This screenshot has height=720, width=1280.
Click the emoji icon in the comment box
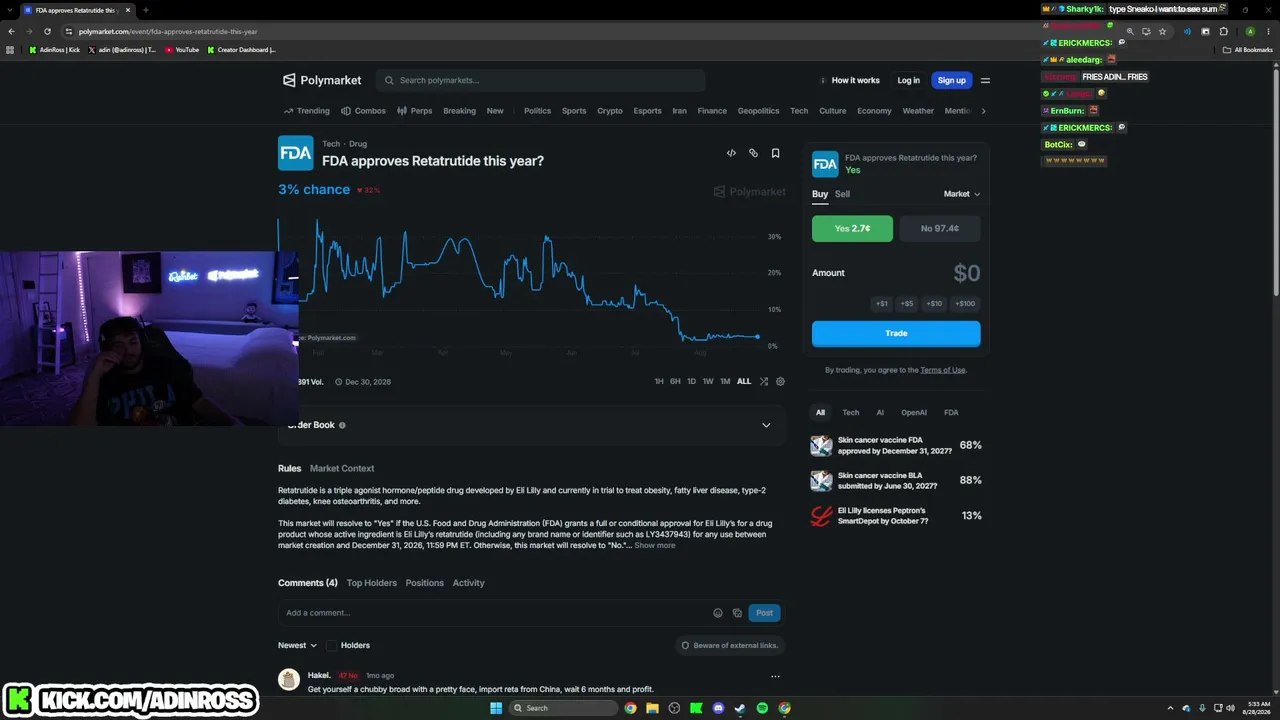[x=718, y=613]
